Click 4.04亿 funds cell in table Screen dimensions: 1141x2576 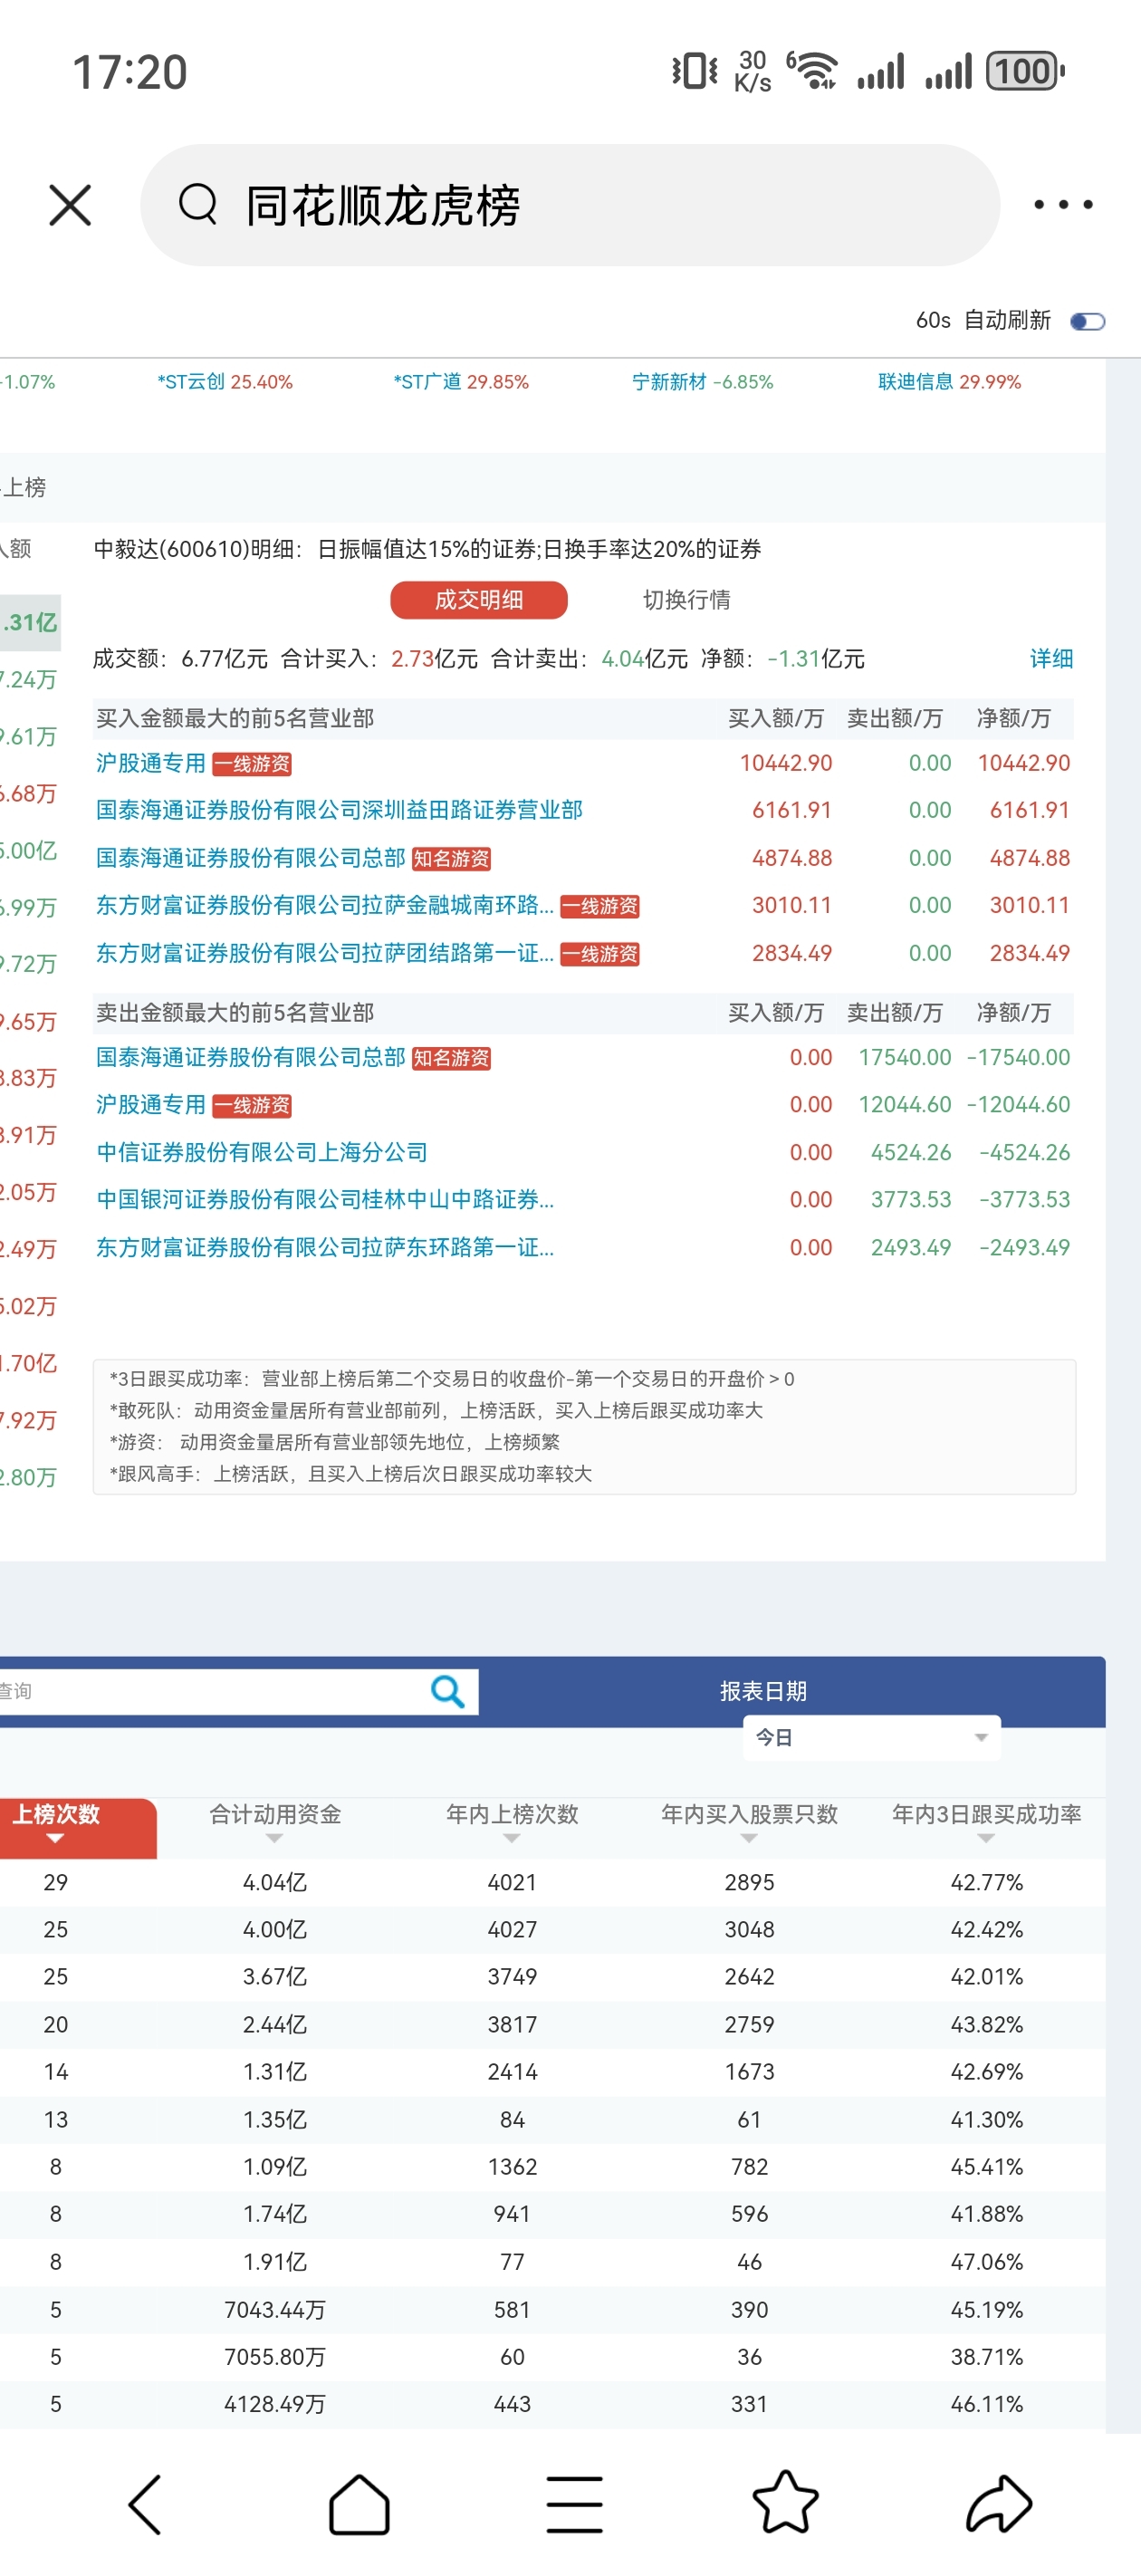[x=275, y=1882]
